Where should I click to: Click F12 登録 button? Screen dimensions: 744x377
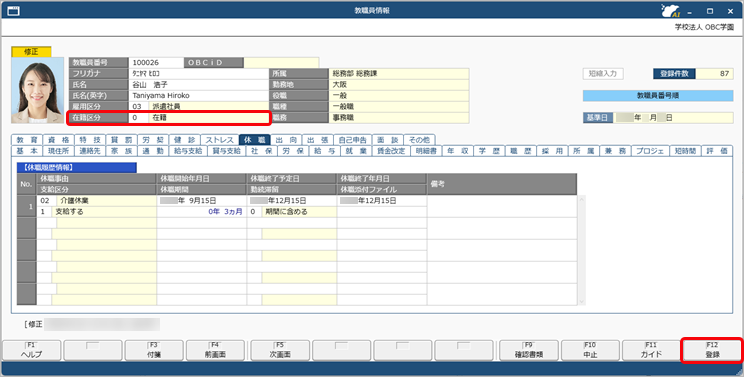point(712,350)
